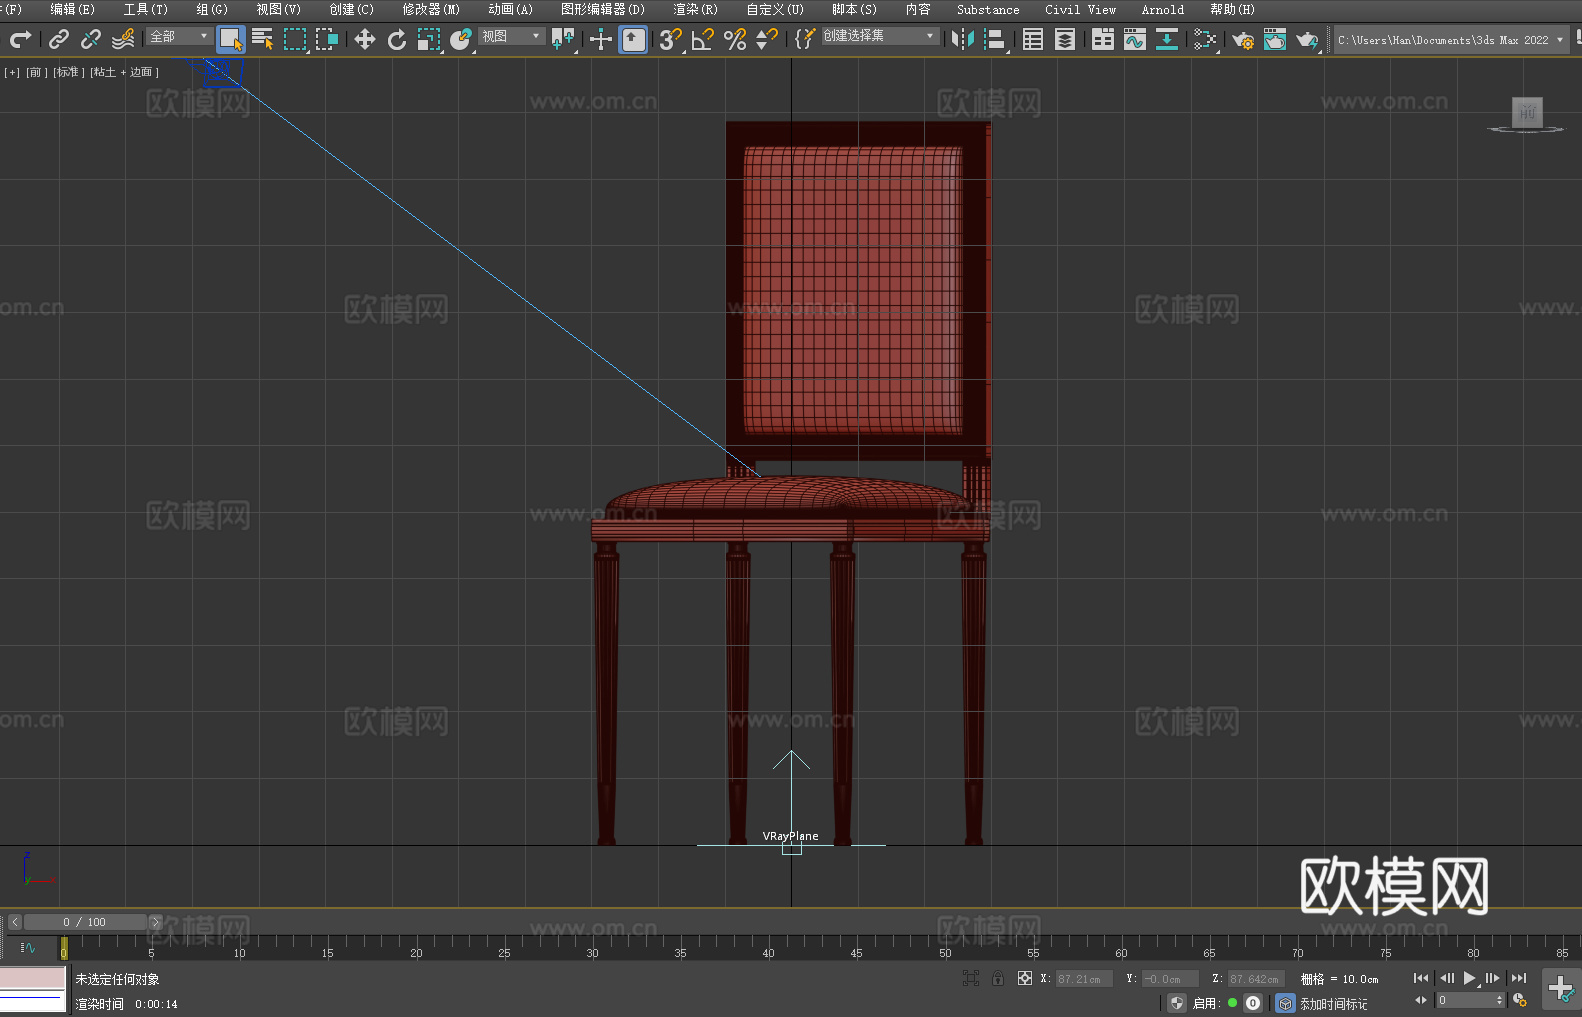
Task: Step time slider back with left arrow
Action: click(x=15, y=922)
